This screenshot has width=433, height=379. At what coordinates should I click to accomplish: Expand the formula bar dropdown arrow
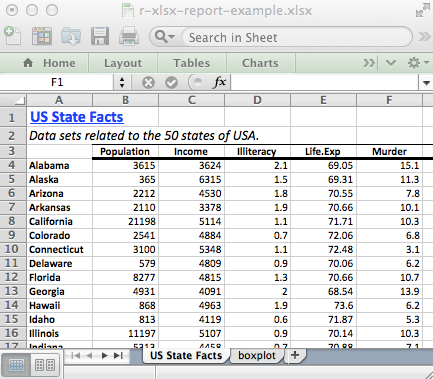point(426,83)
